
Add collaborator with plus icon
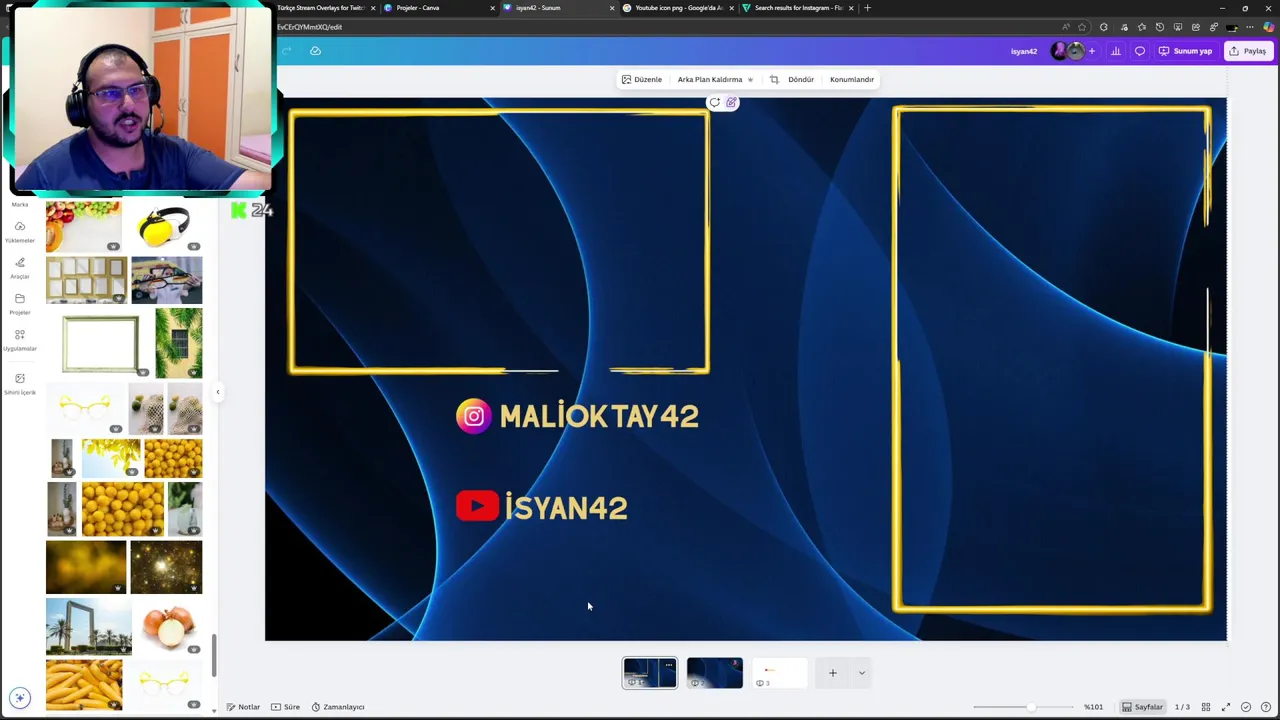point(1091,51)
